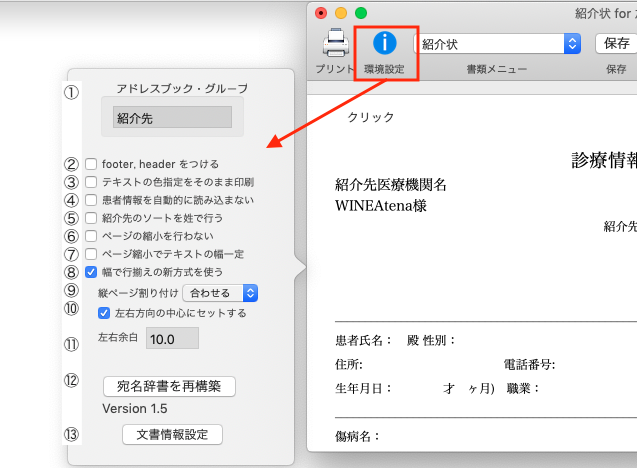Enable footer, header をつける checkbox
The height and width of the screenshot is (468, 637).
(91, 164)
